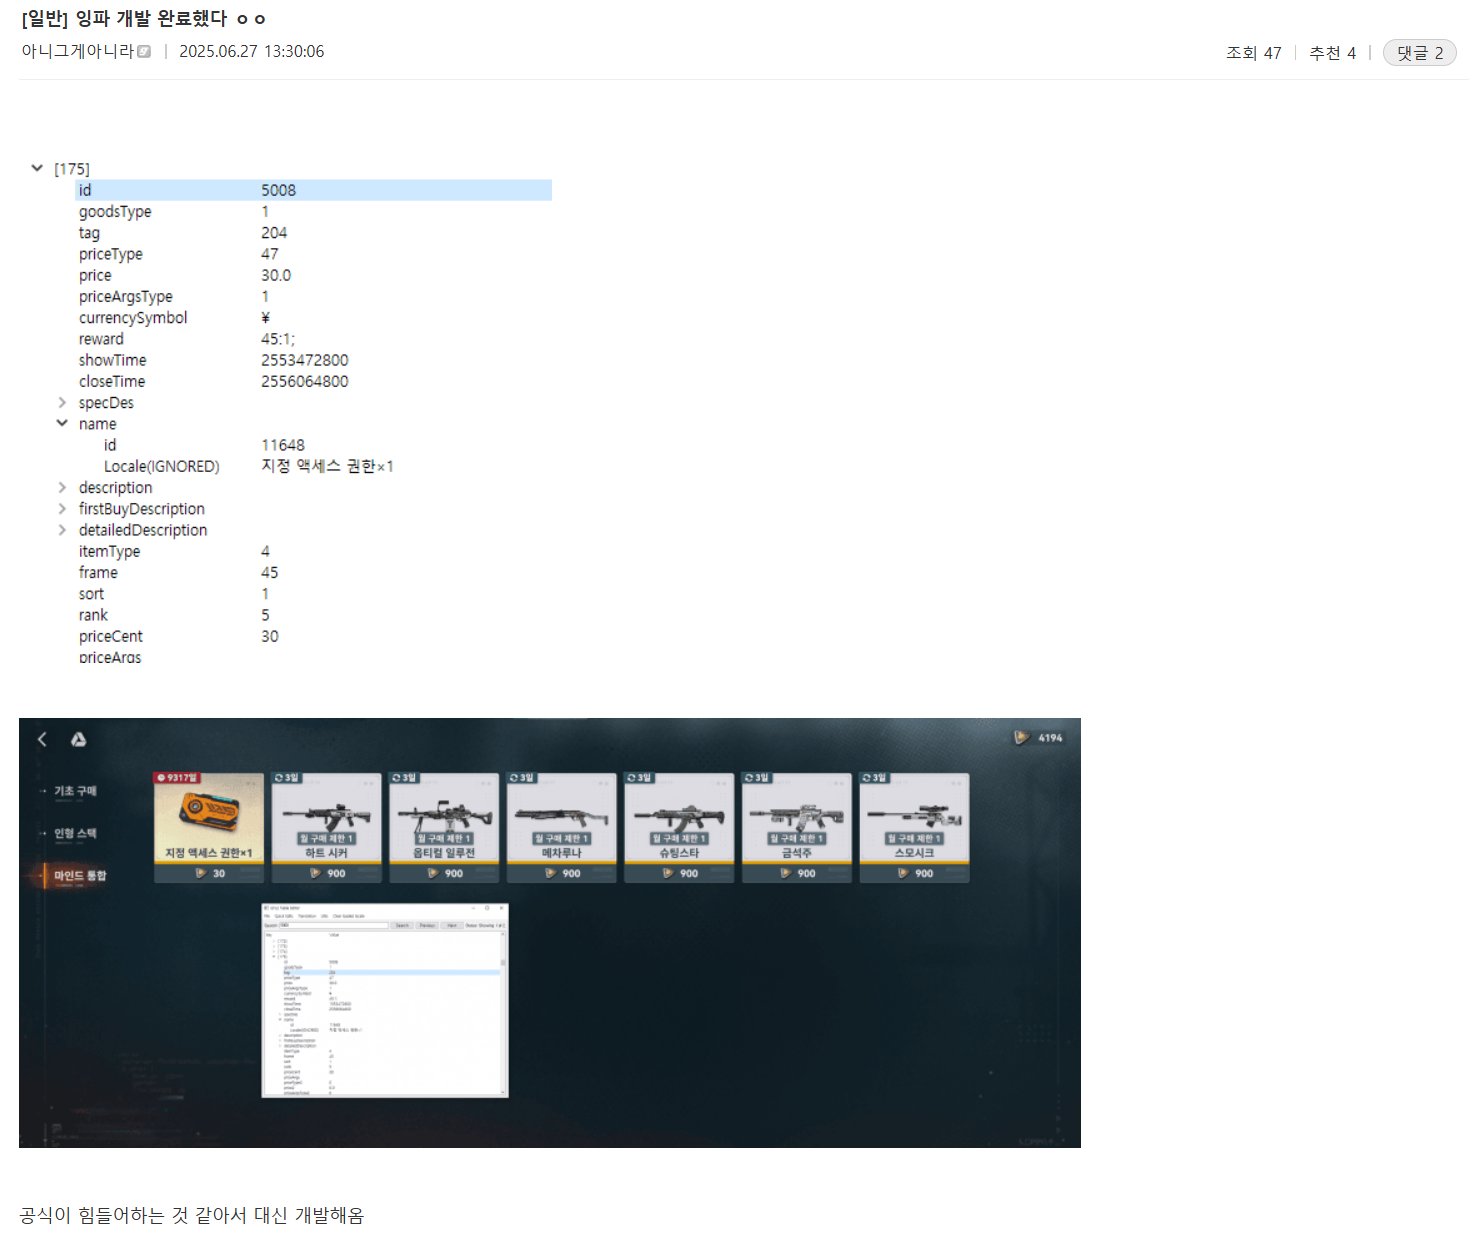Click the reward value 45:1;
1475x1250 pixels.
click(x=278, y=339)
